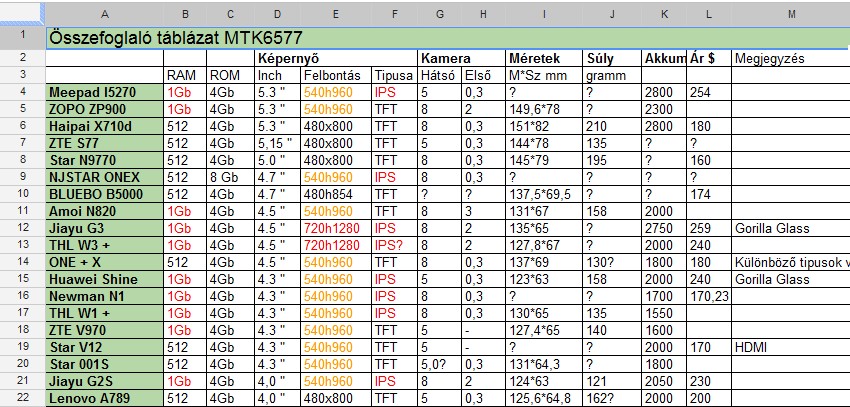Select the 'gramm' cell

pyautogui.click(x=613, y=75)
